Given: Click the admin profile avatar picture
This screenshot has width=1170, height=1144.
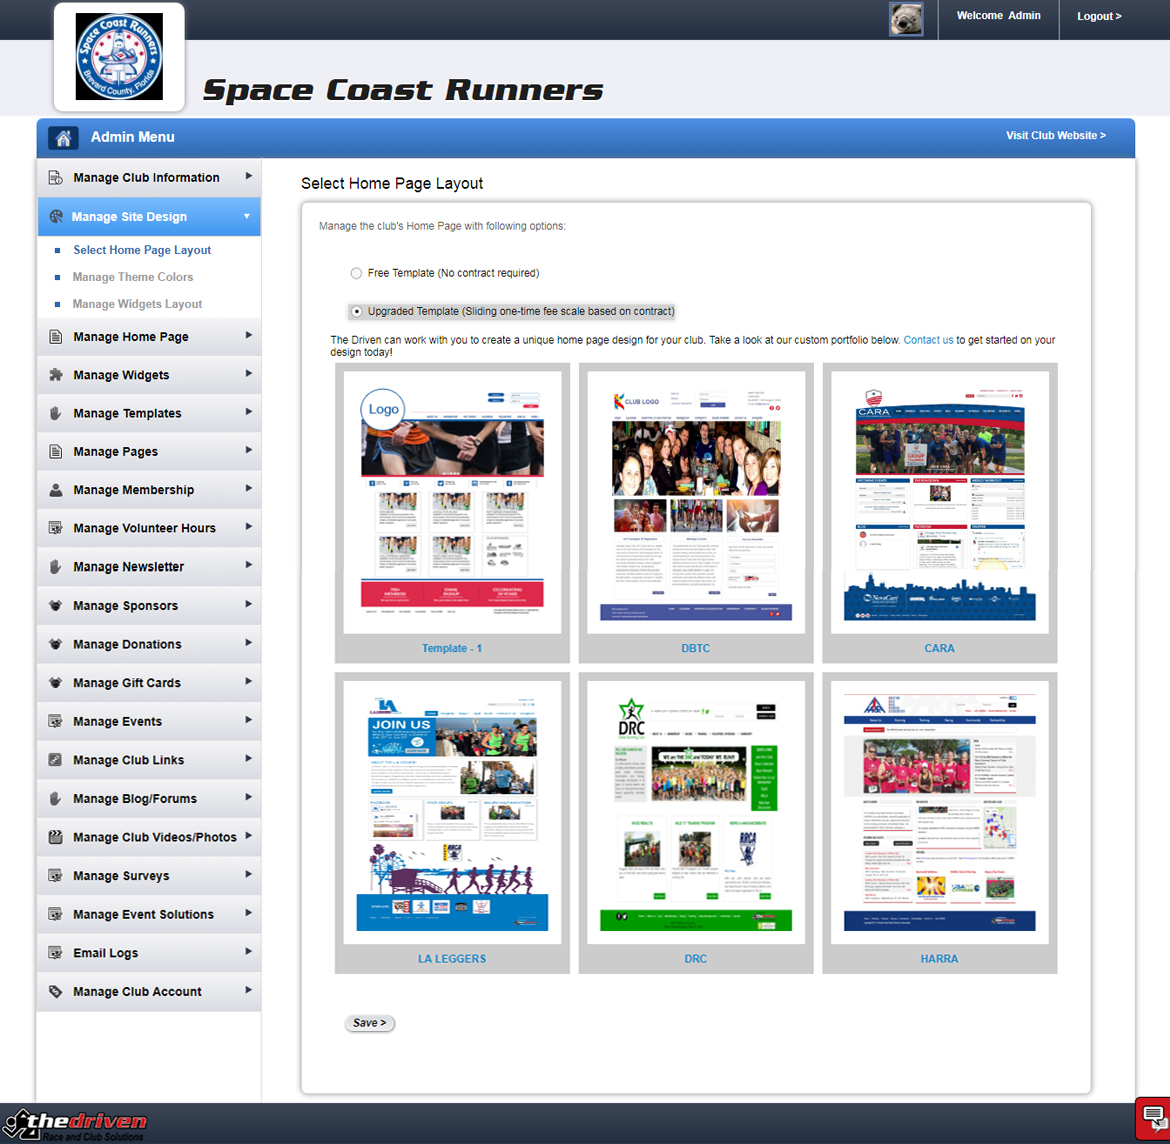Looking at the screenshot, I should (906, 18).
